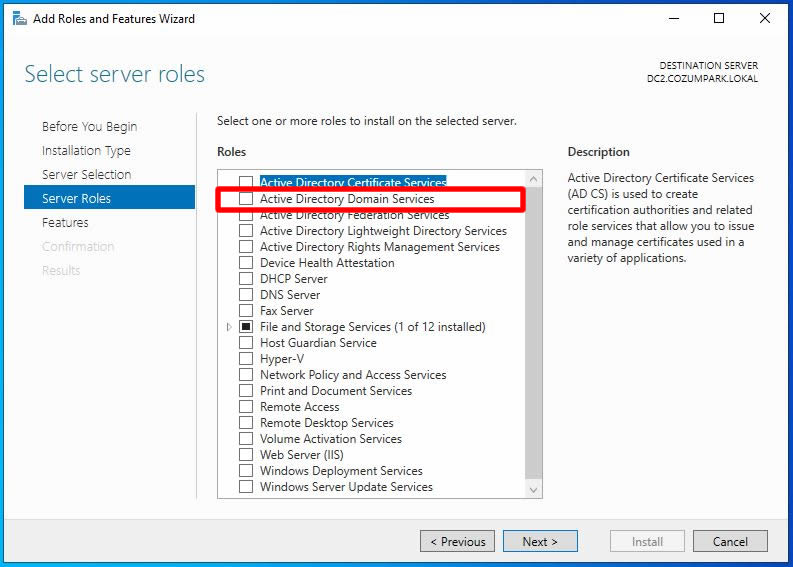
Task: Enable the DNS Server role checkbox
Action: [x=246, y=295]
